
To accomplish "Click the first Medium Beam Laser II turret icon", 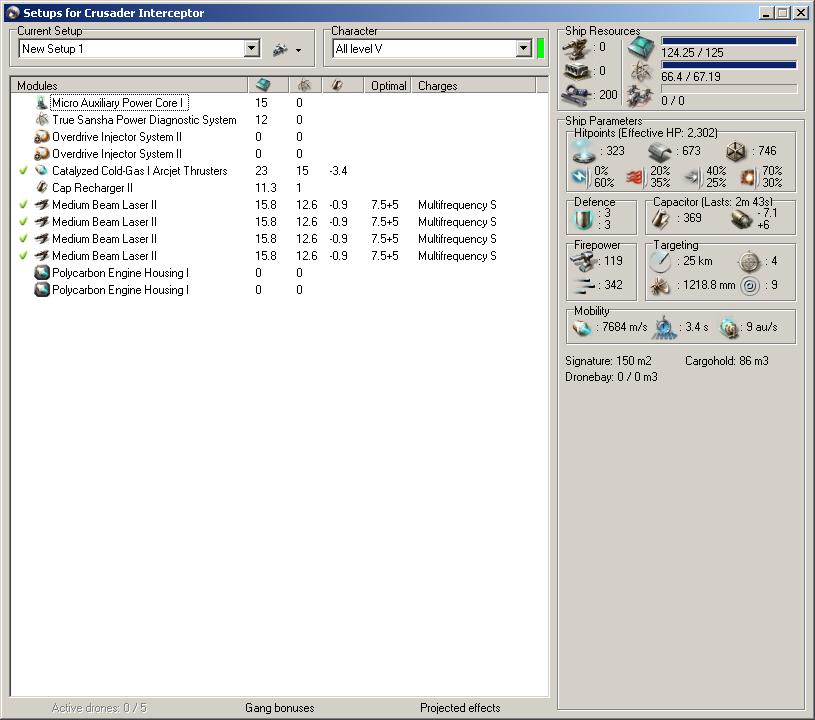I will [x=42, y=204].
